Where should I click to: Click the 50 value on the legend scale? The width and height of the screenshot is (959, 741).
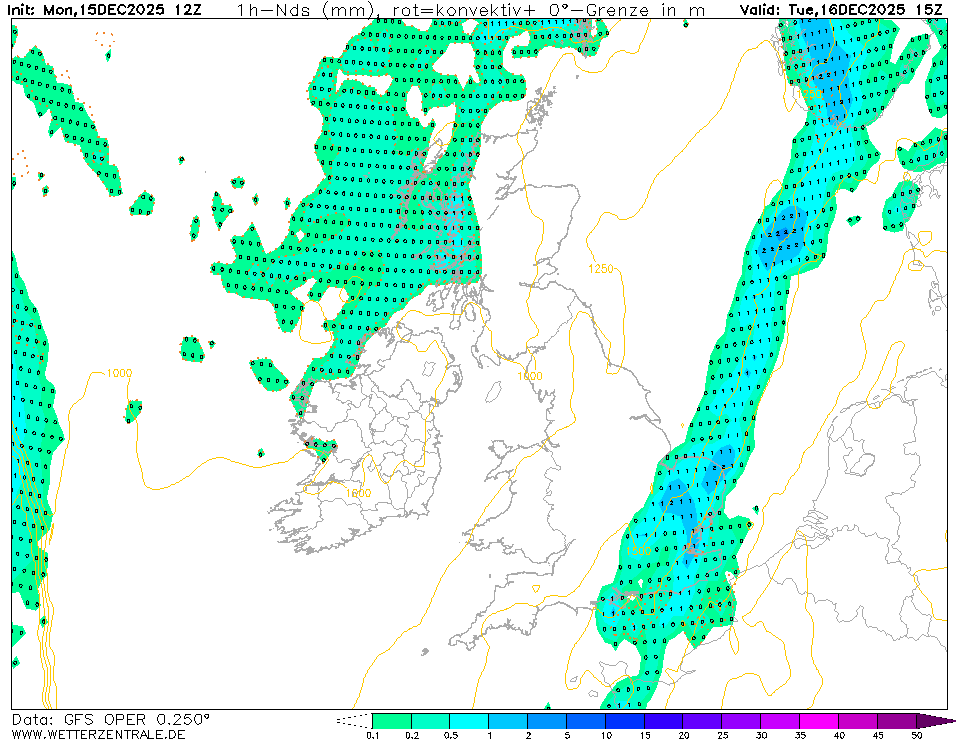pyautogui.click(x=916, y=735)
